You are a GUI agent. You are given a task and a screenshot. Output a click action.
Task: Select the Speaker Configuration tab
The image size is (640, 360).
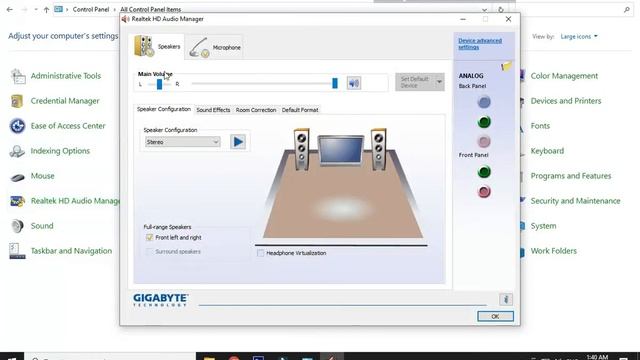164,109
